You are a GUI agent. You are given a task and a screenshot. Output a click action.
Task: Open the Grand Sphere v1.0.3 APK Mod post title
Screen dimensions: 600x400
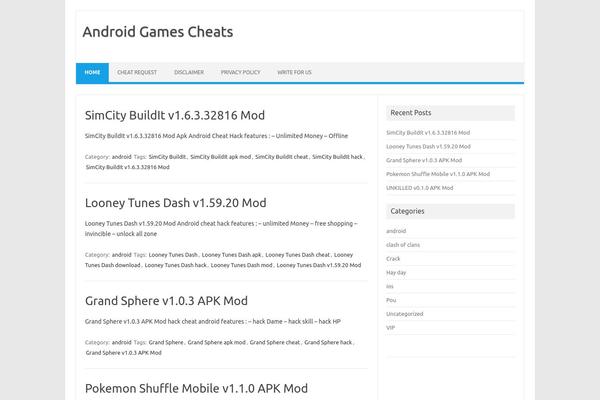click(166, 301)
